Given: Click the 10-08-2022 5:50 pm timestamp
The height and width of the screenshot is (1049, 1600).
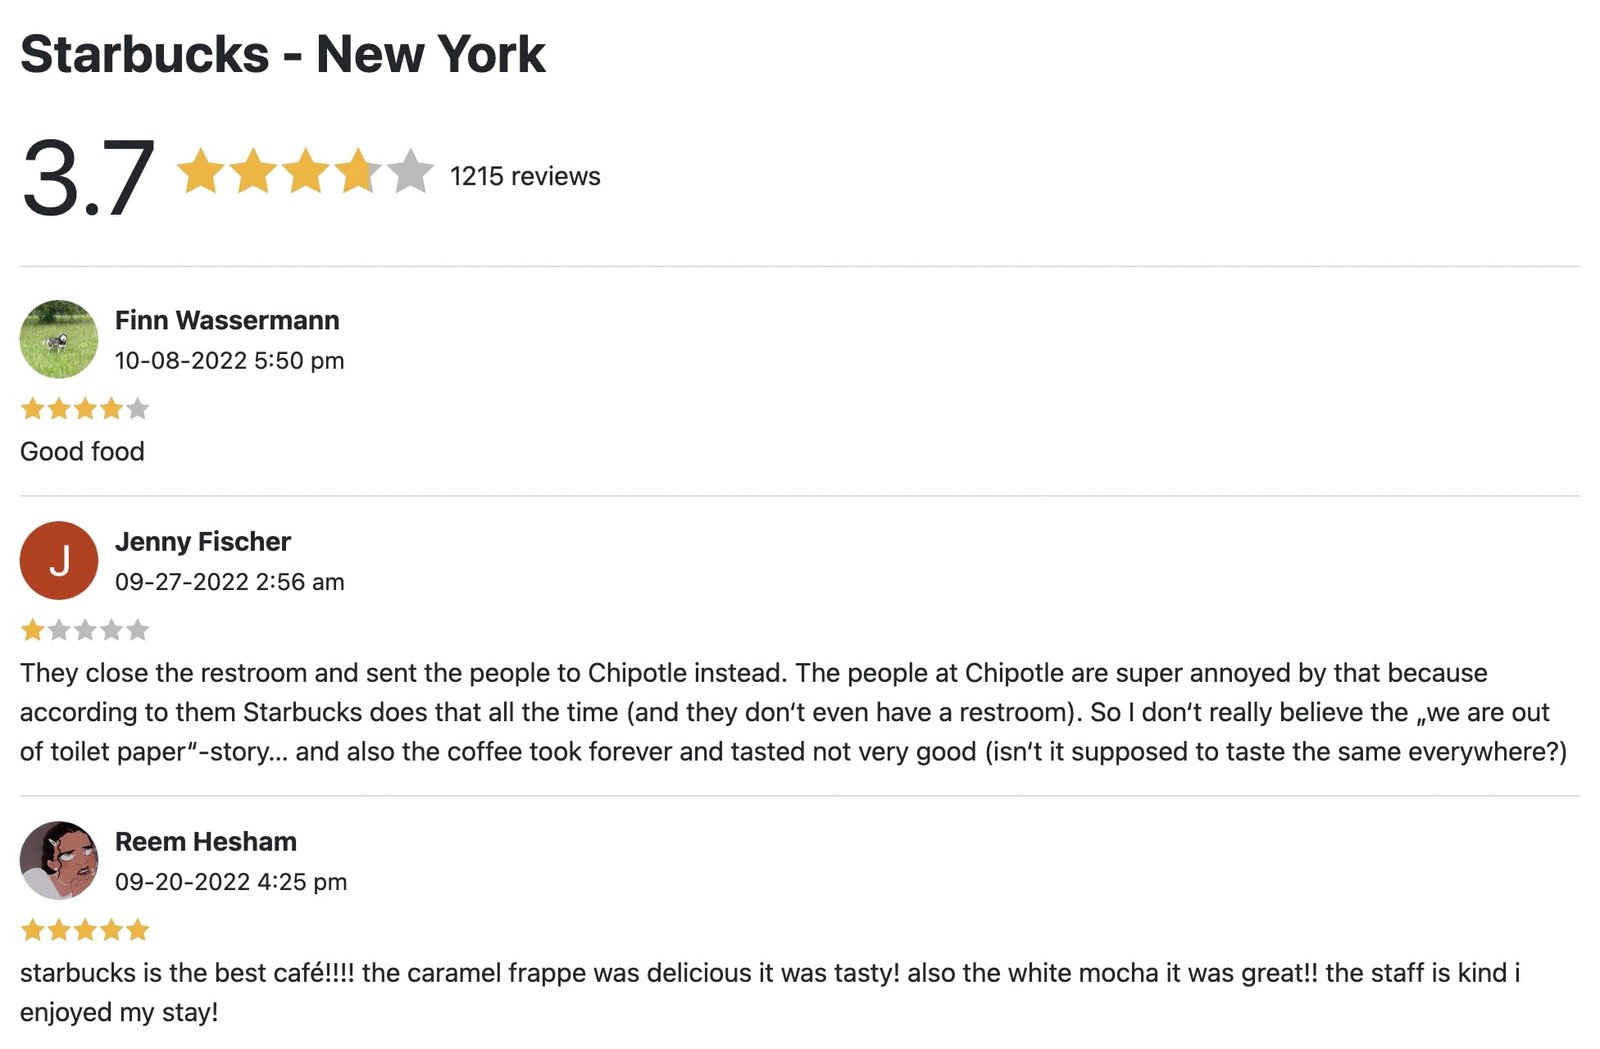Looking at the screenshot, I should click(x=230, y=360).
